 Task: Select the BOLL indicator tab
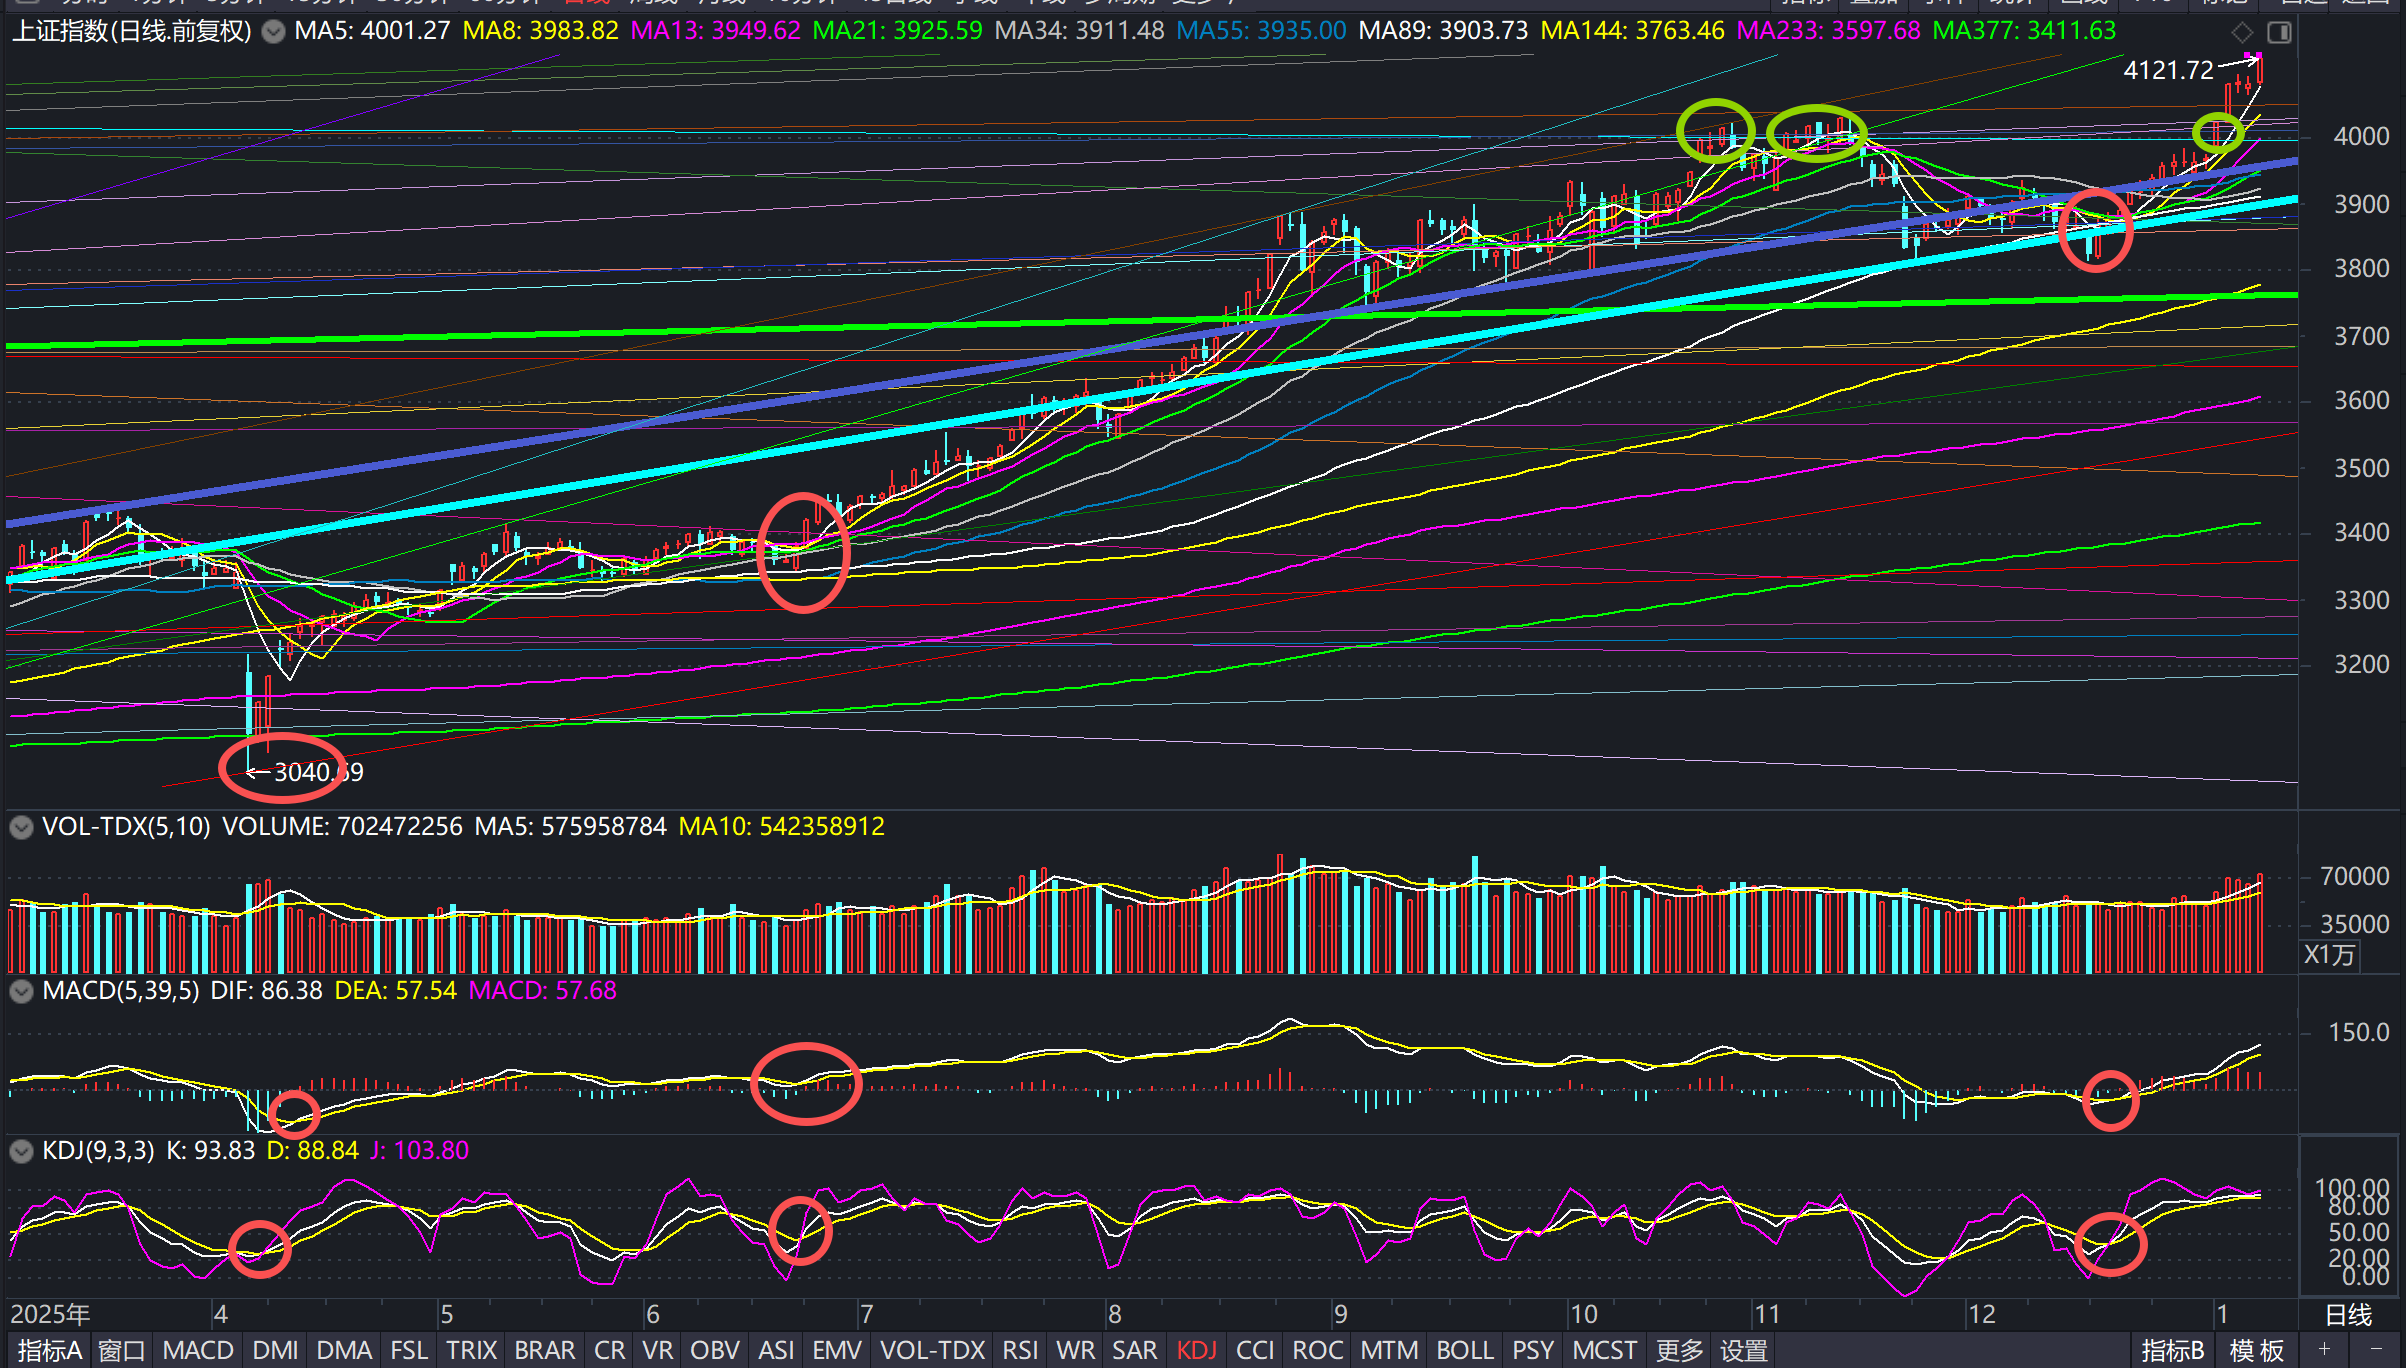(x=1465, y=1351)
